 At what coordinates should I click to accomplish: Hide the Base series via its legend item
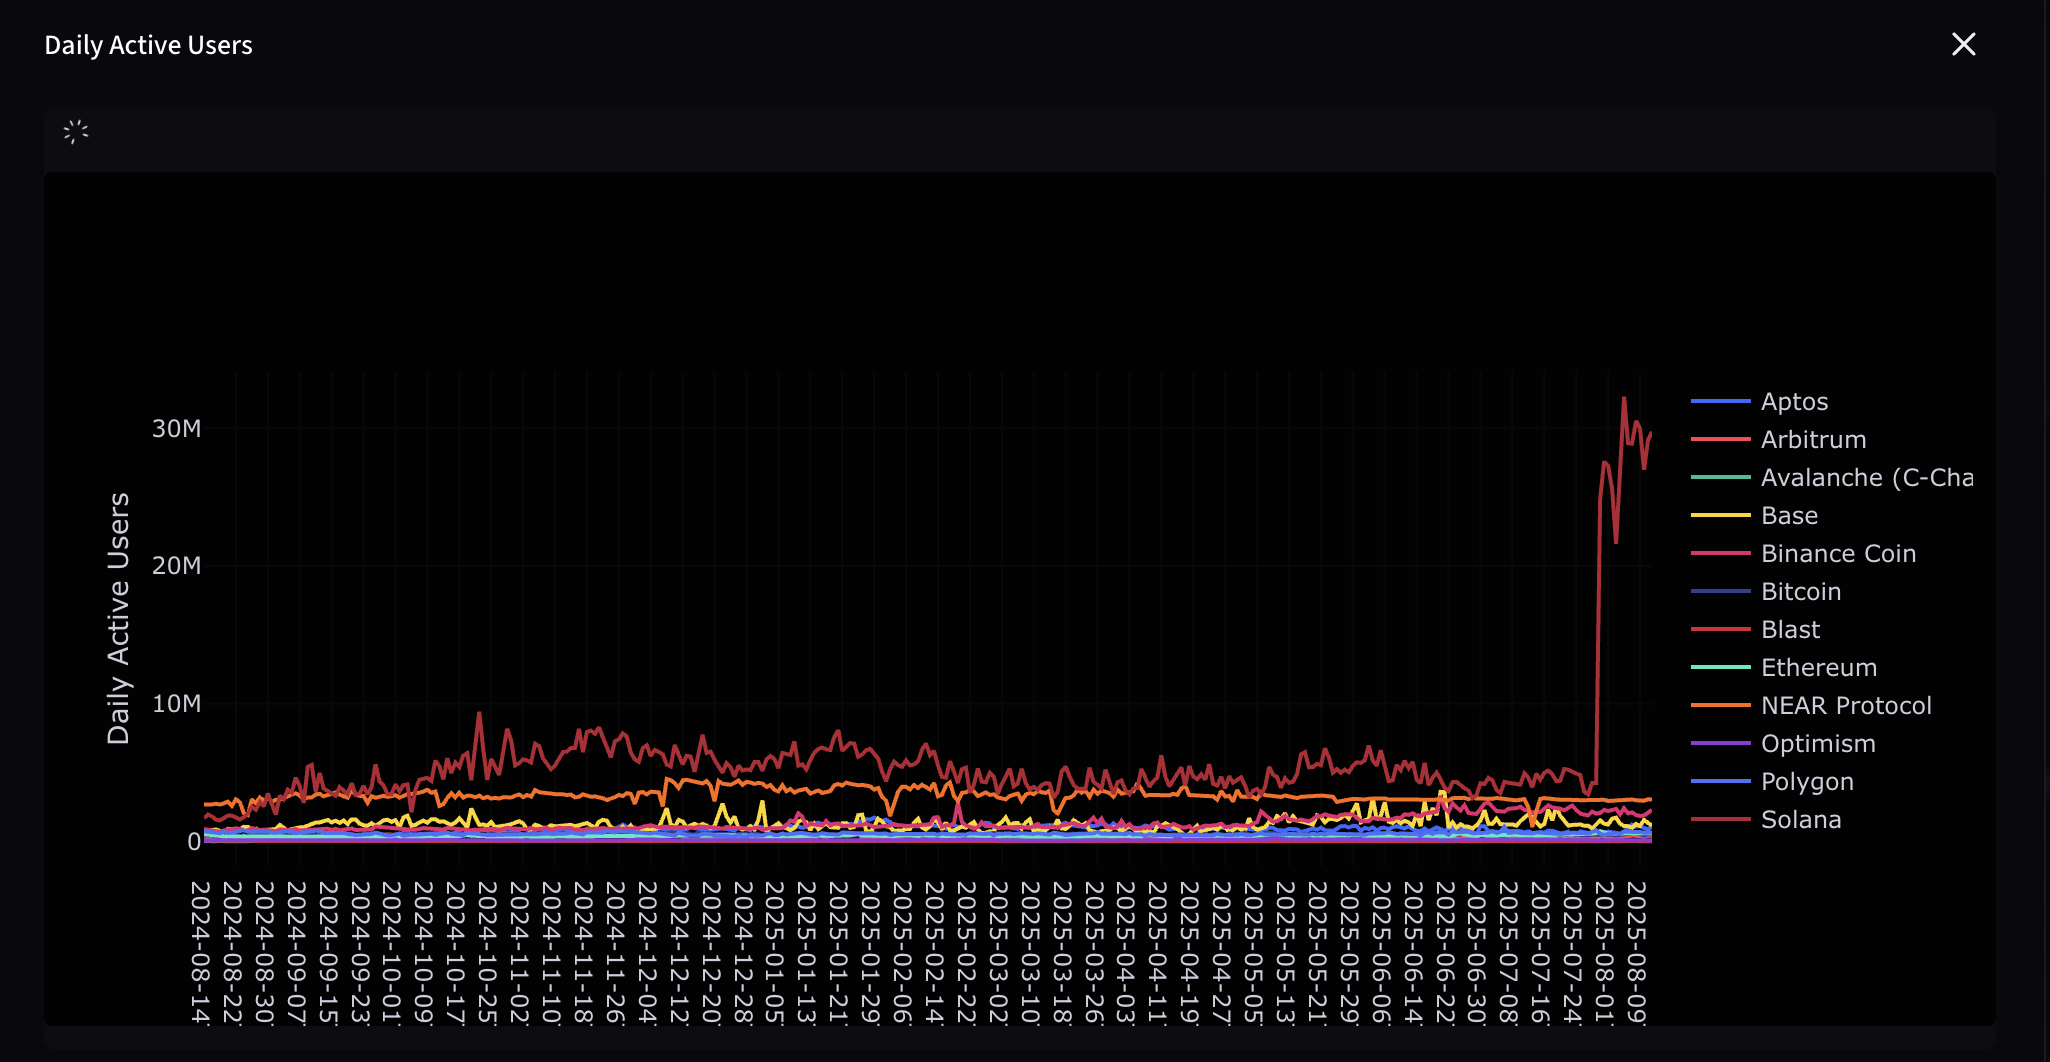[1789, 515]
